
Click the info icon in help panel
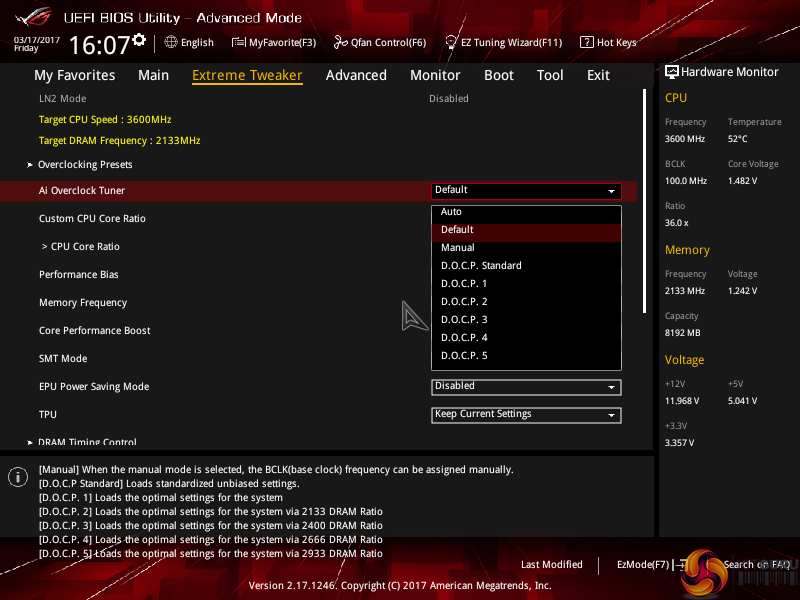tap(17, 477)
